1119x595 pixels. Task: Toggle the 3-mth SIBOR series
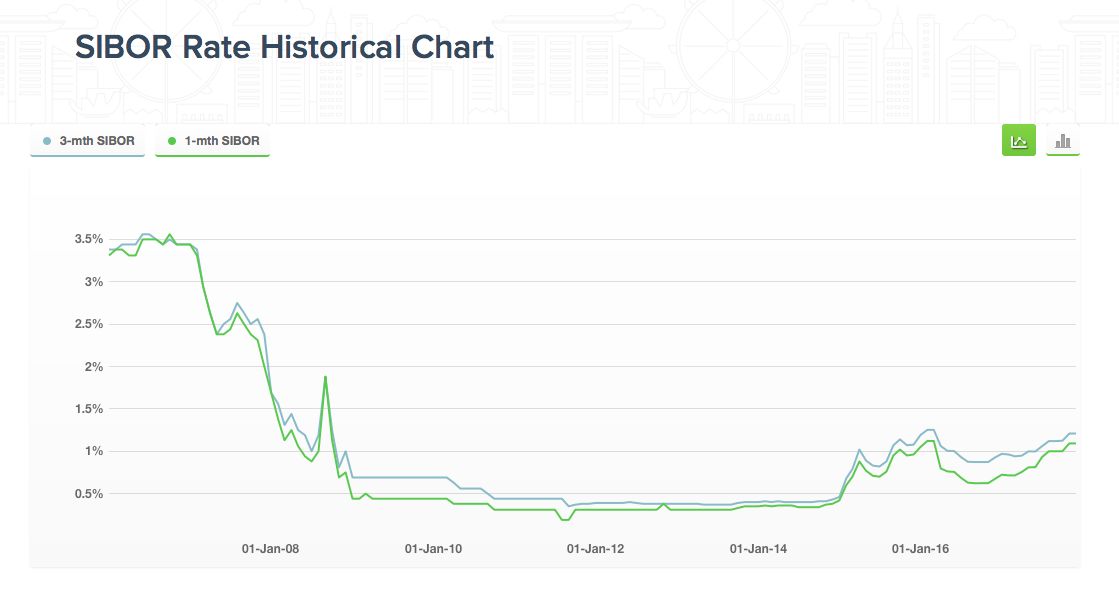click(x=88, y=141)
